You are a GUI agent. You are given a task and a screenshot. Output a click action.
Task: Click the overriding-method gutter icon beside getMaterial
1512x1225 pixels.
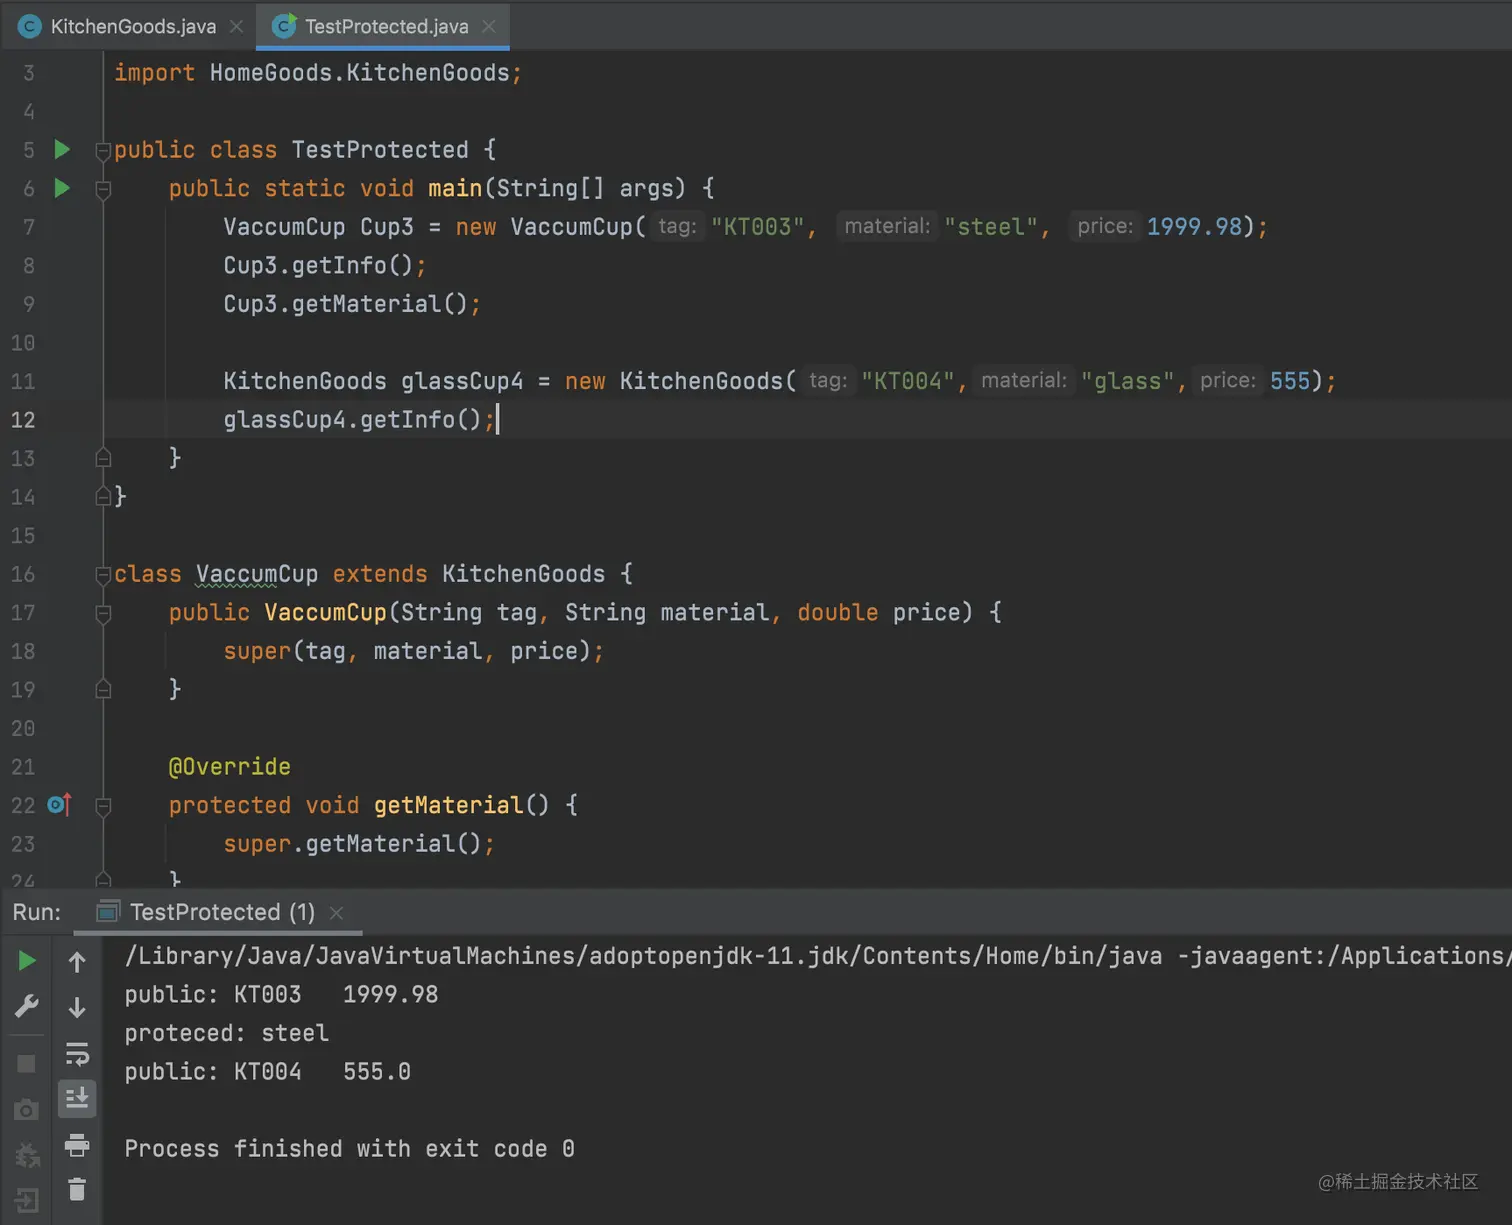(x=60, y=804)
